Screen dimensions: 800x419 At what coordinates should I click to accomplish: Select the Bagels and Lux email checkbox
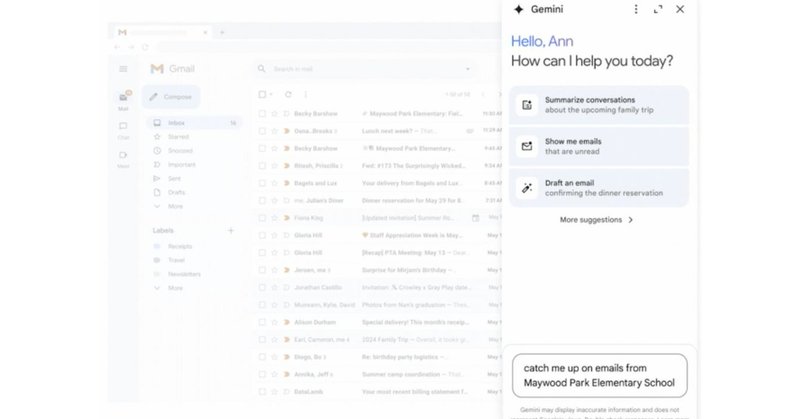point(262,183)
